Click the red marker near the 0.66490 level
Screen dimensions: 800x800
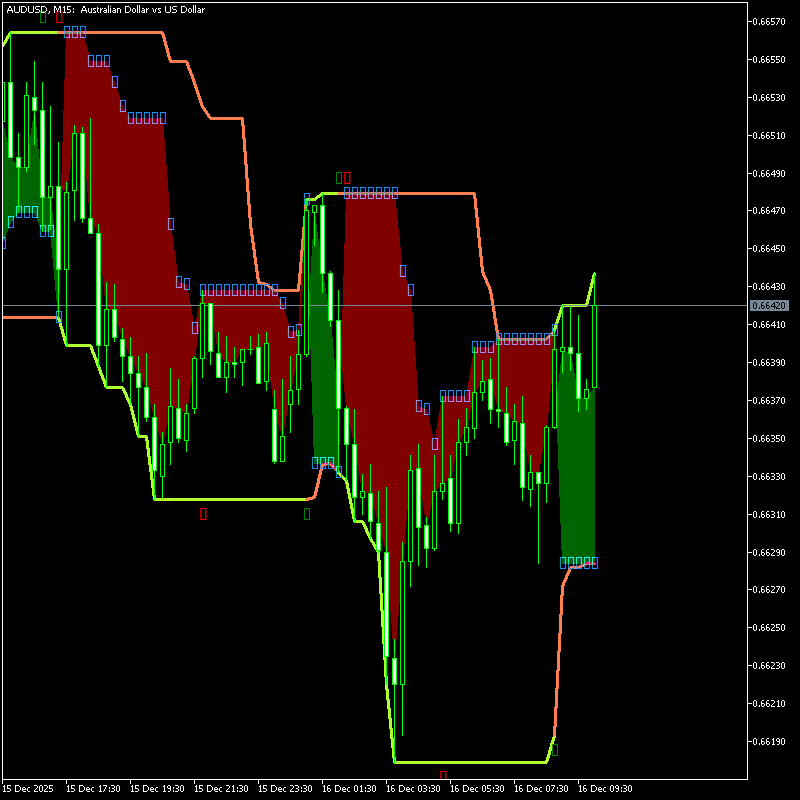[x=347, y=178]
